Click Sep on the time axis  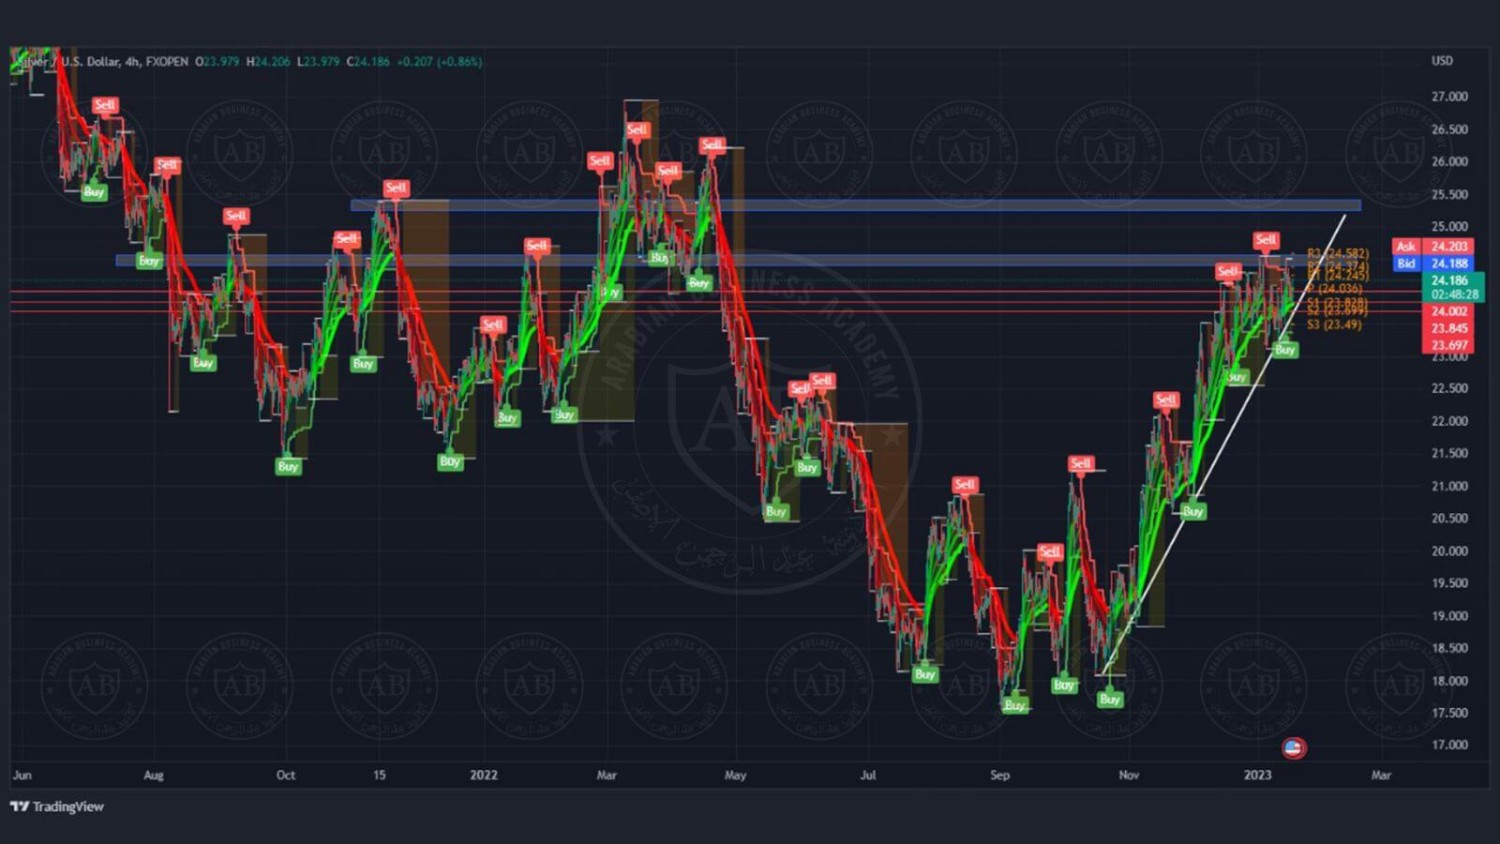coord(1000,776)
